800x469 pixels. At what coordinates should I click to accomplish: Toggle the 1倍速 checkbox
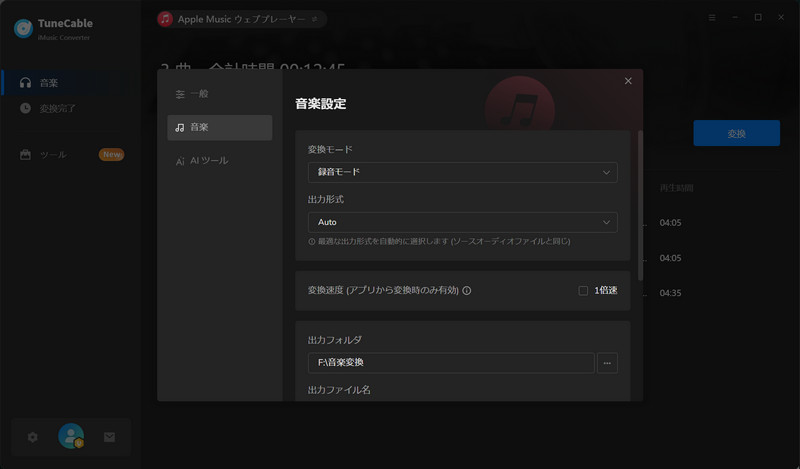click(583, 290)
